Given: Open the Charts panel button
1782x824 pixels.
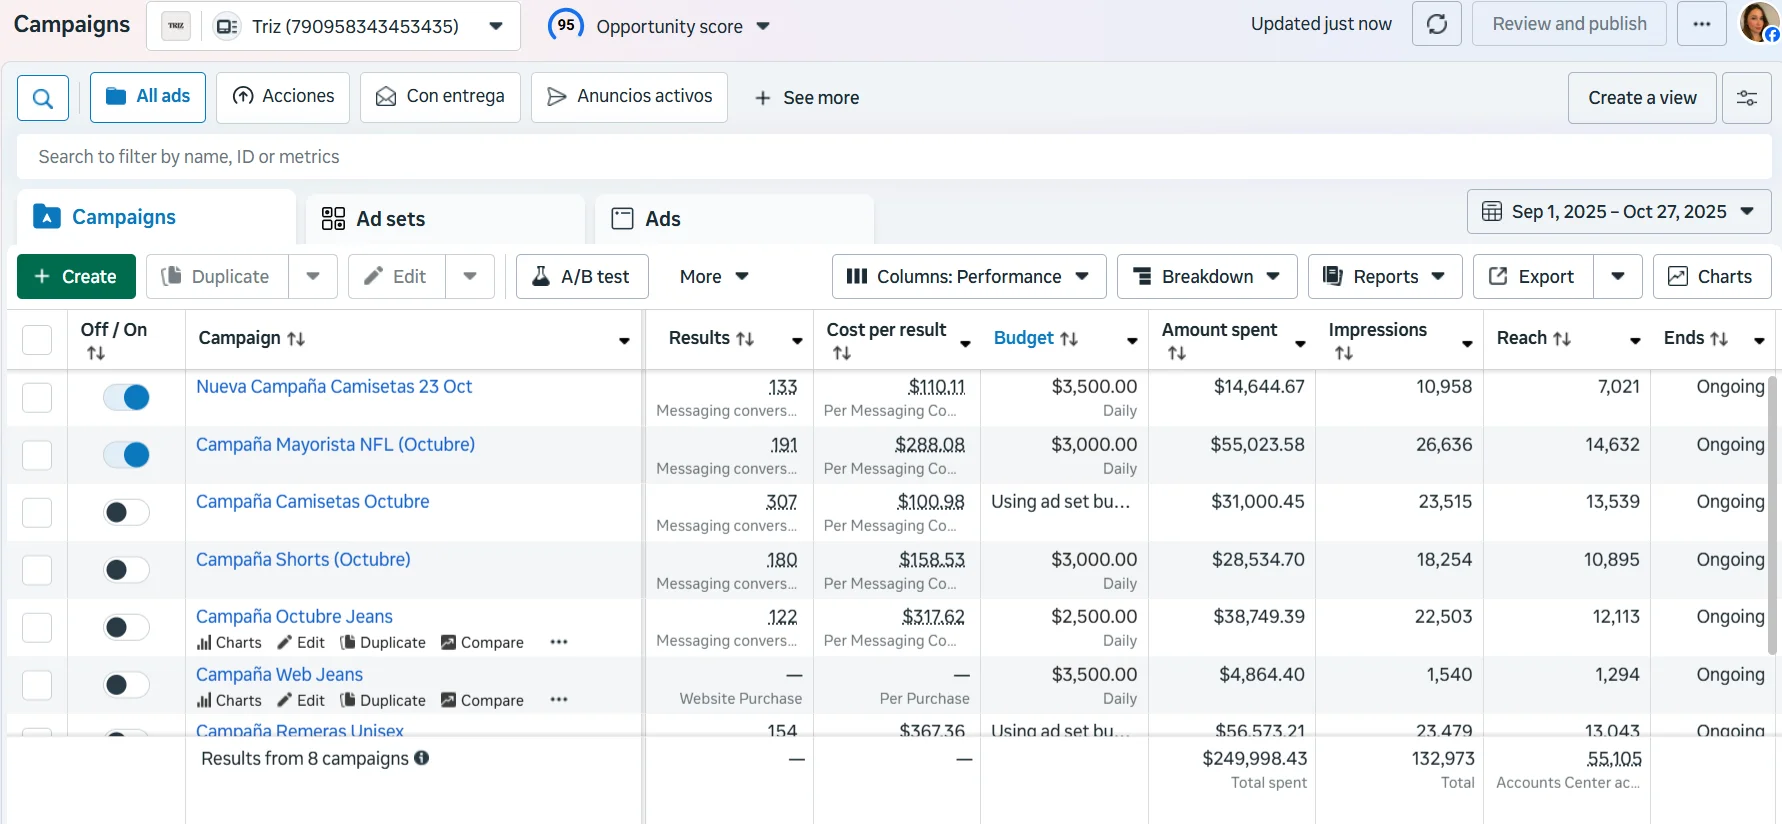Looking at the screenshot, I should point(1712,276).
